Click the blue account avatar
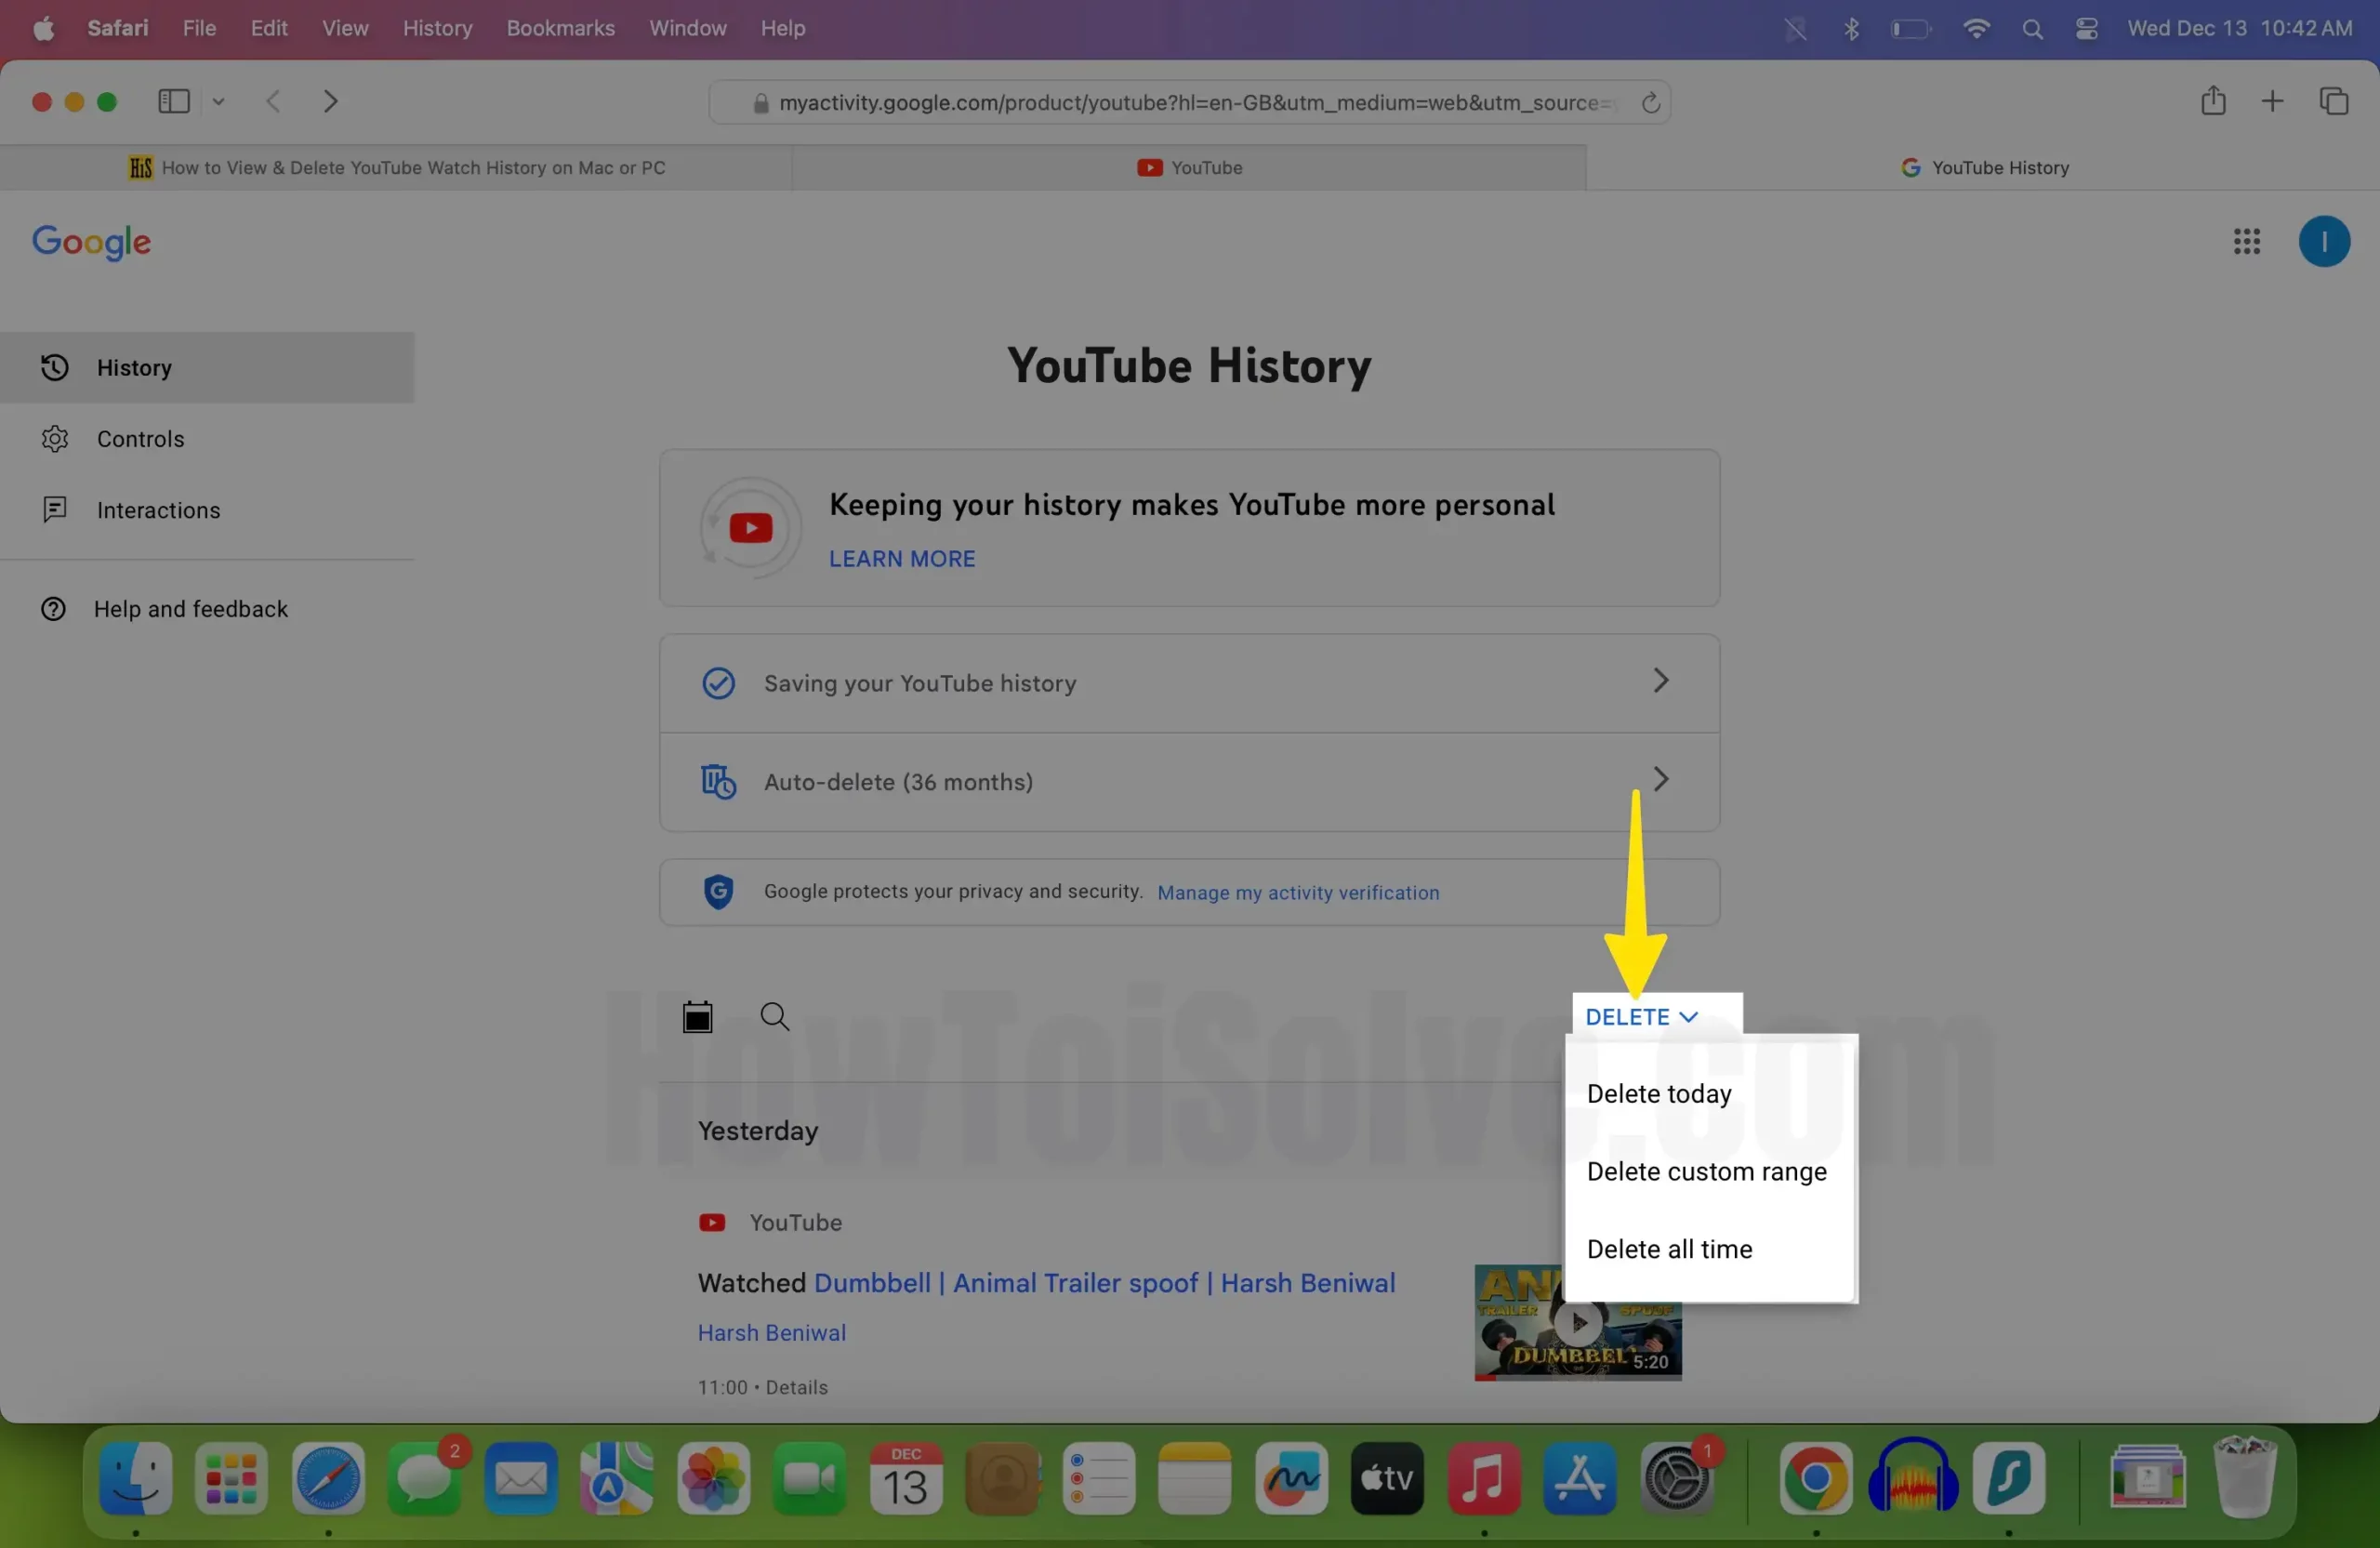The image size is (2380, 1548). point(2323,241)
